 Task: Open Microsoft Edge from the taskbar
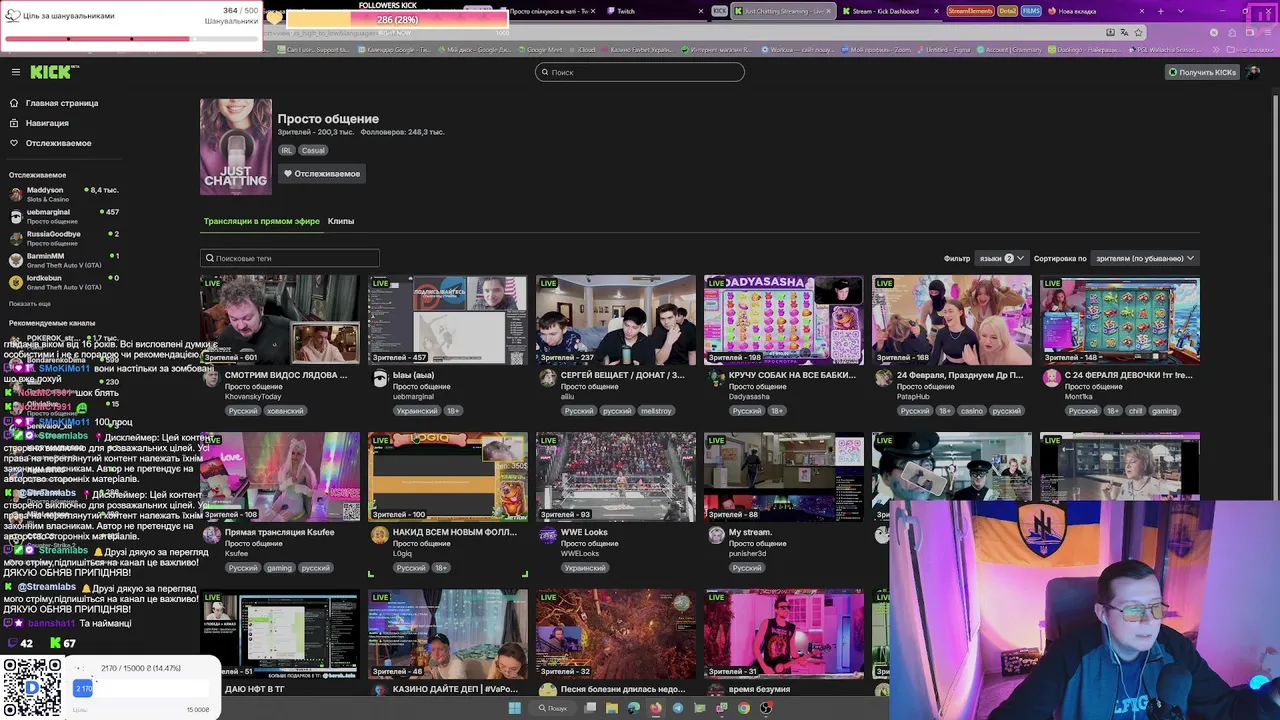click(x=634, y=708)
